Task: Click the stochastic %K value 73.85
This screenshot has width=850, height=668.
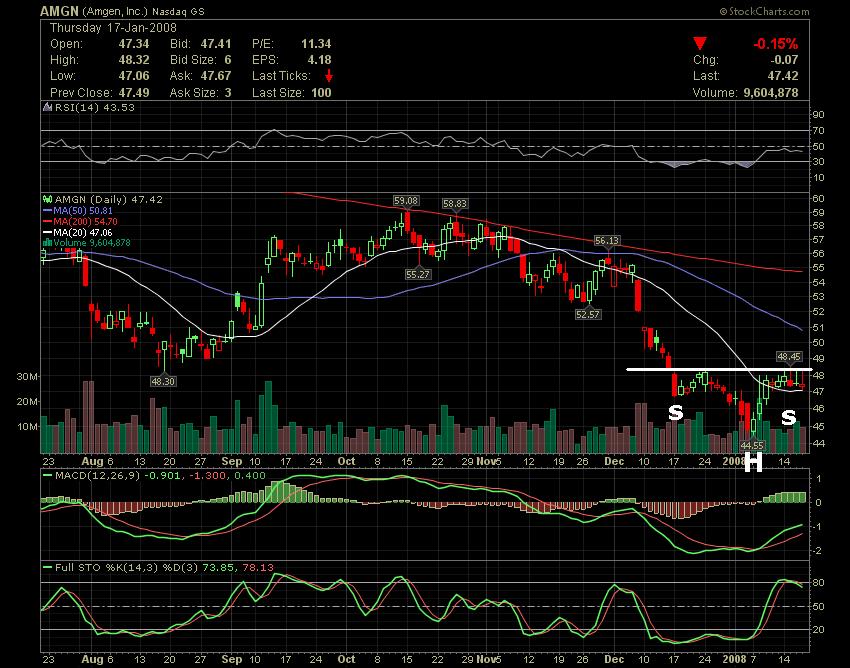Action: pyautogui.click(x=219, y=568)
